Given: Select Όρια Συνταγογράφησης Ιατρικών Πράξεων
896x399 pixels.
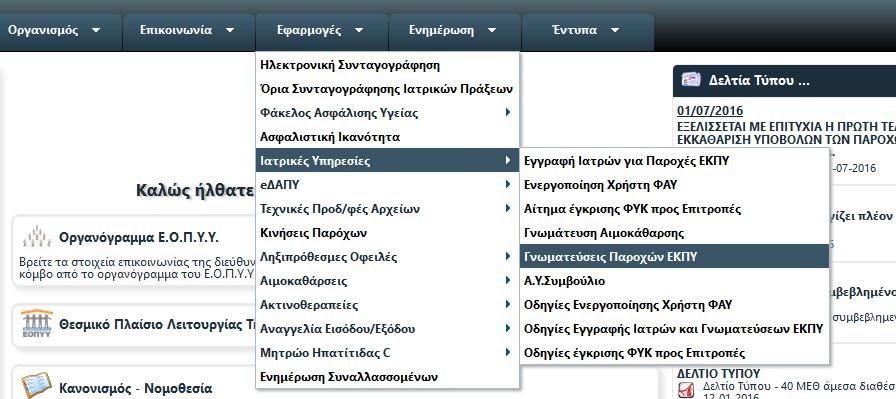Looking at the screenshot, I should click(x=387, y=89).
